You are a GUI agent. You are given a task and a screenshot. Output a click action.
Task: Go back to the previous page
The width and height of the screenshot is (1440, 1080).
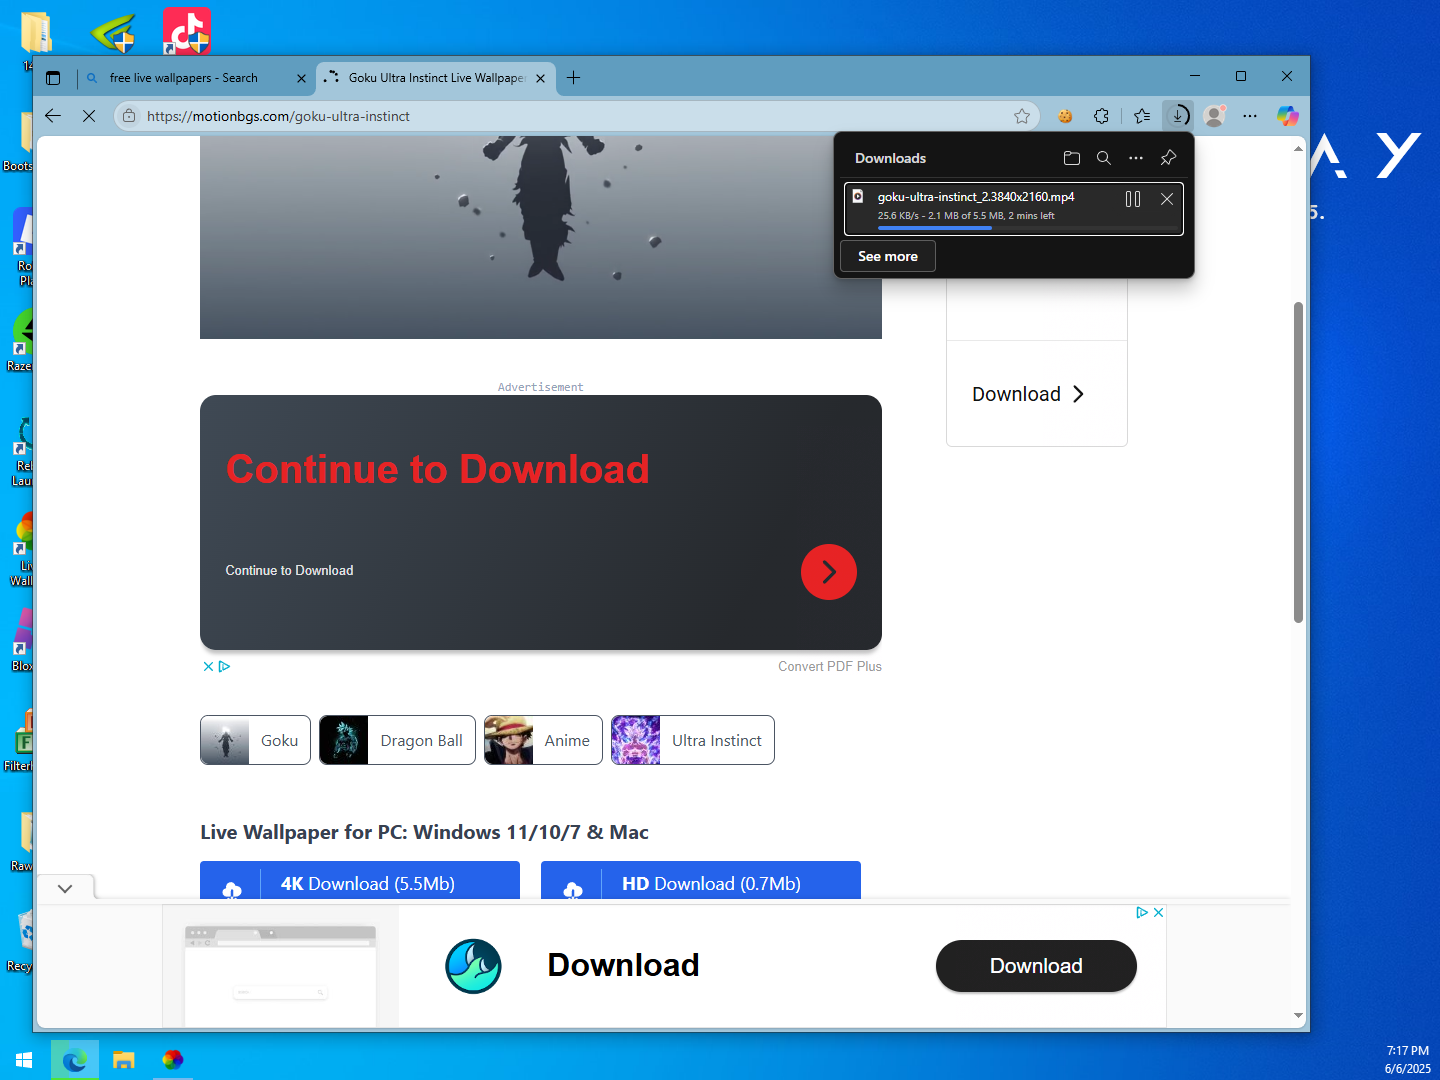click(53, 116)
